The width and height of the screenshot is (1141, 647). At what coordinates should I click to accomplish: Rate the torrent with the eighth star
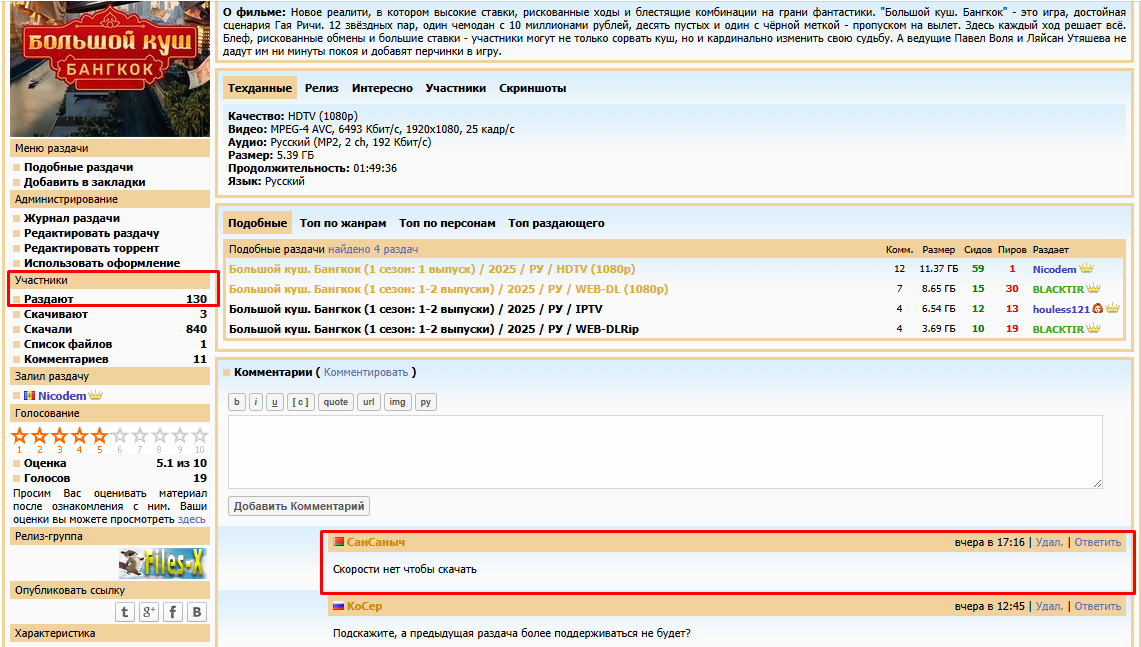point(160,436)
